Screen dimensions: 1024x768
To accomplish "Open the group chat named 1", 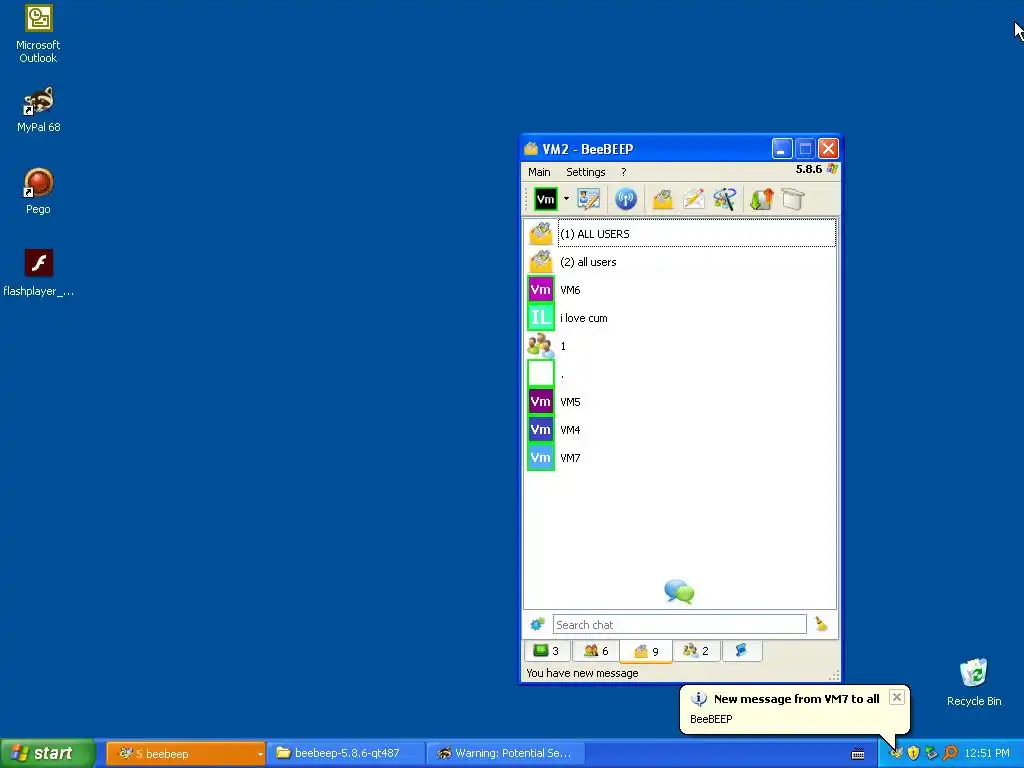I will pos(680,346).
